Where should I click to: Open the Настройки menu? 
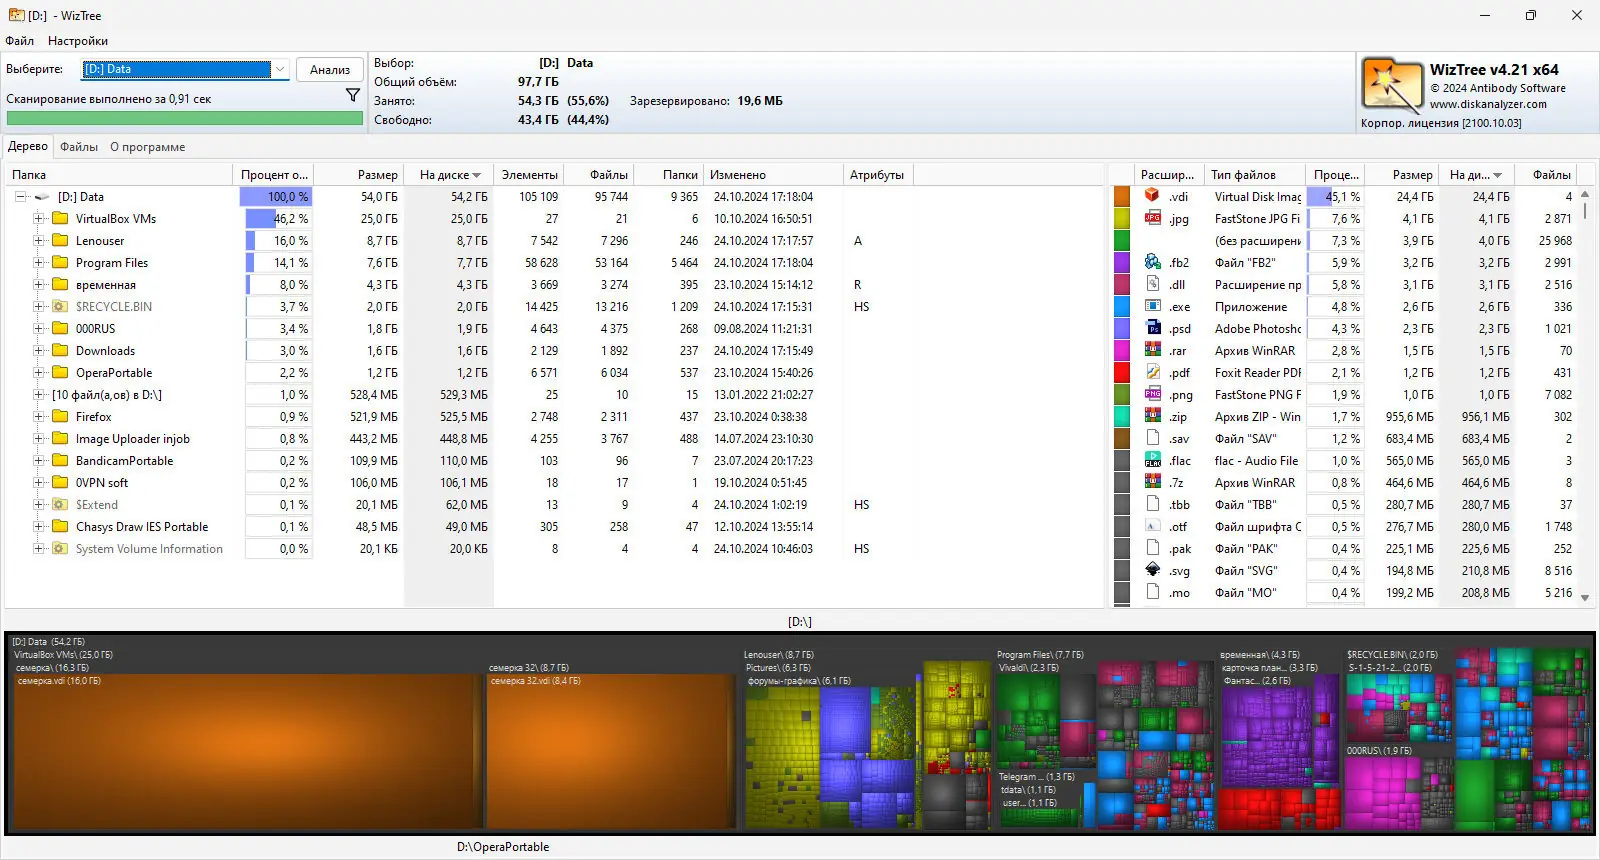[x=78, y=41]
